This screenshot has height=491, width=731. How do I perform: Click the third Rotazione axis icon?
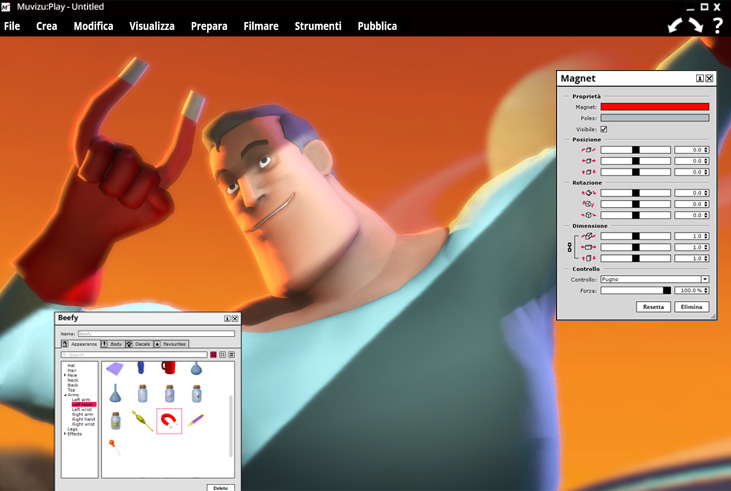pos(588,215)
